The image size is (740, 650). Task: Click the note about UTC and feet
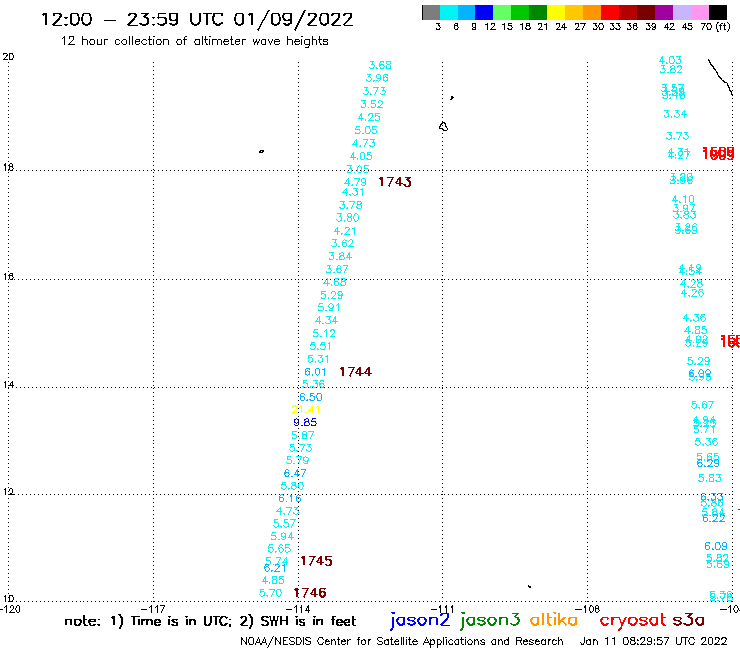click(x=210, y=621)
